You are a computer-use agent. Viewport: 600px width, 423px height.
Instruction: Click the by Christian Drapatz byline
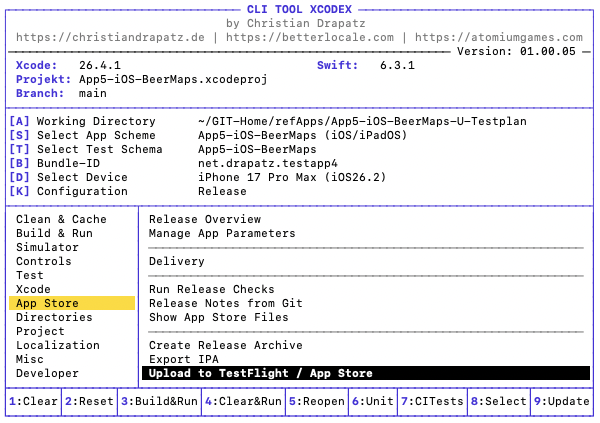pos(296,23)
